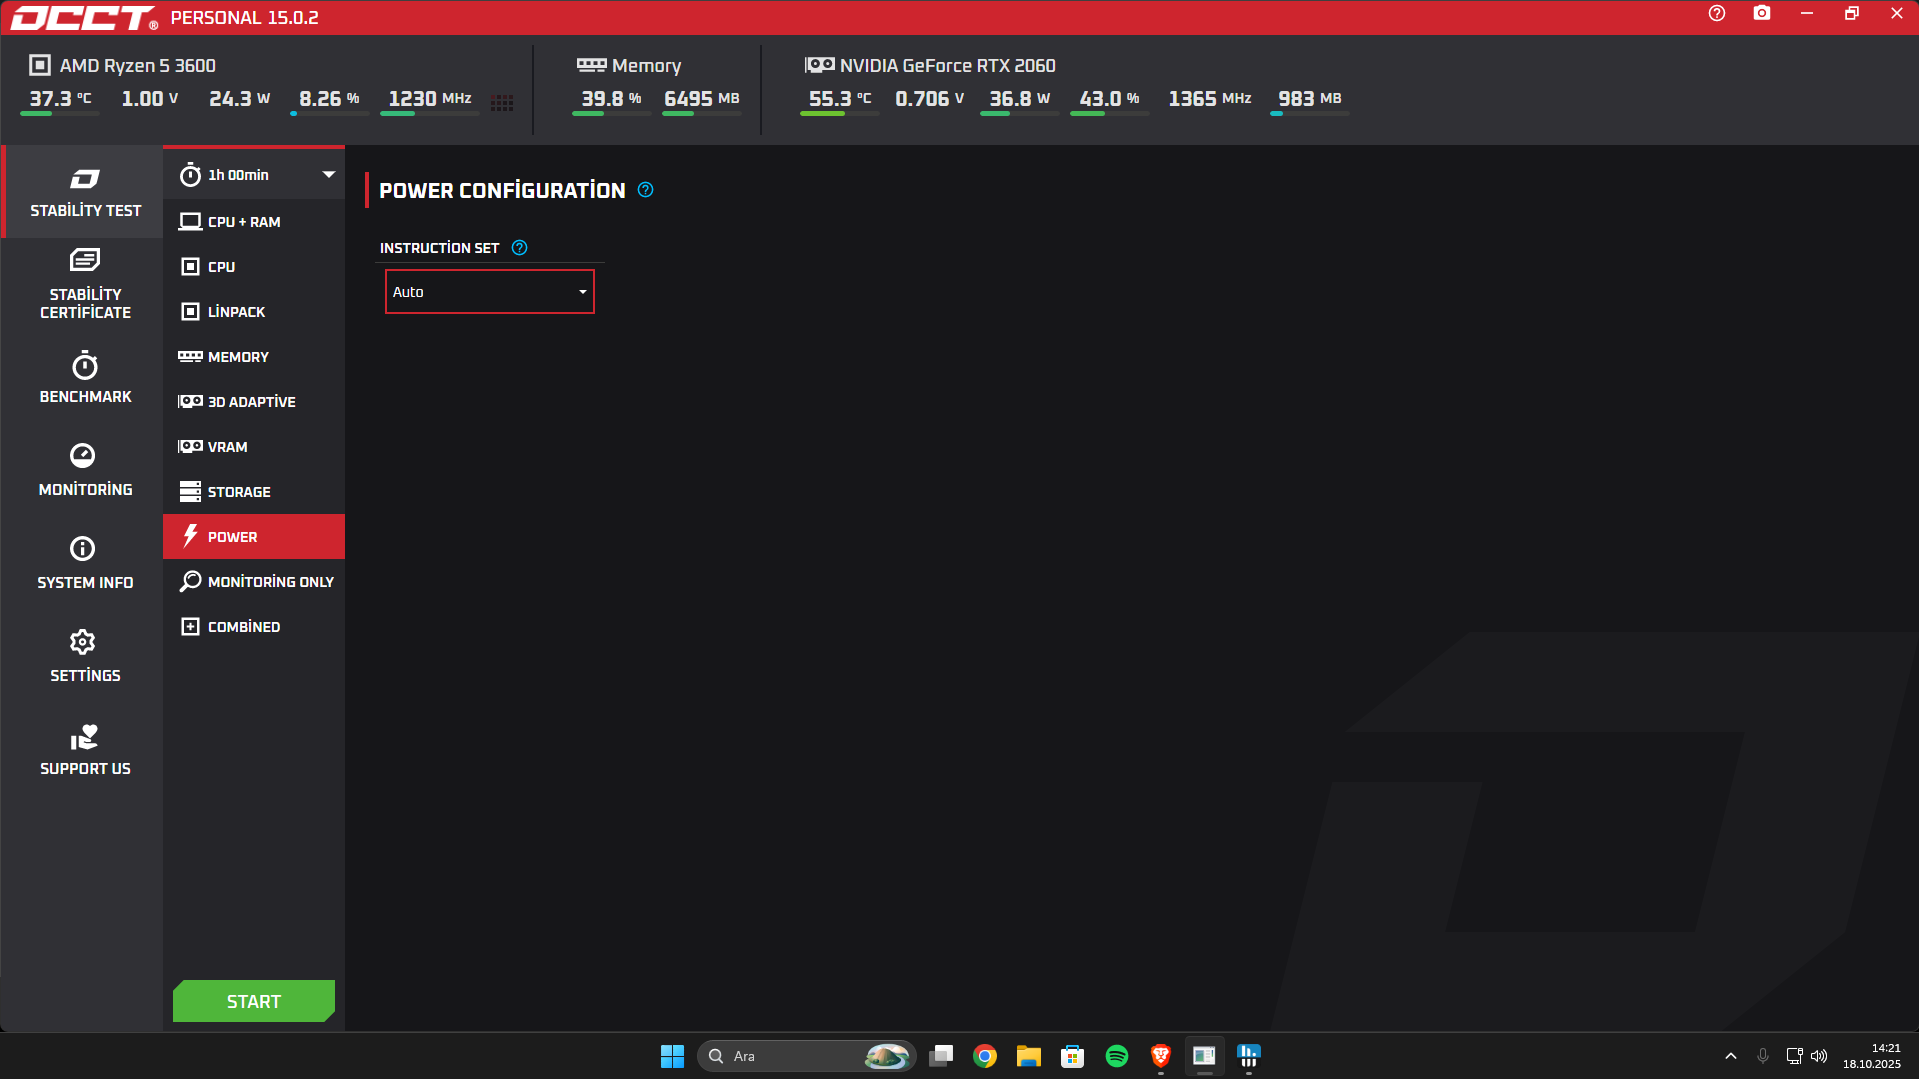
Task: Click the GPU temperature 55.3 °C reading
Action: click(x=840, y=99)
